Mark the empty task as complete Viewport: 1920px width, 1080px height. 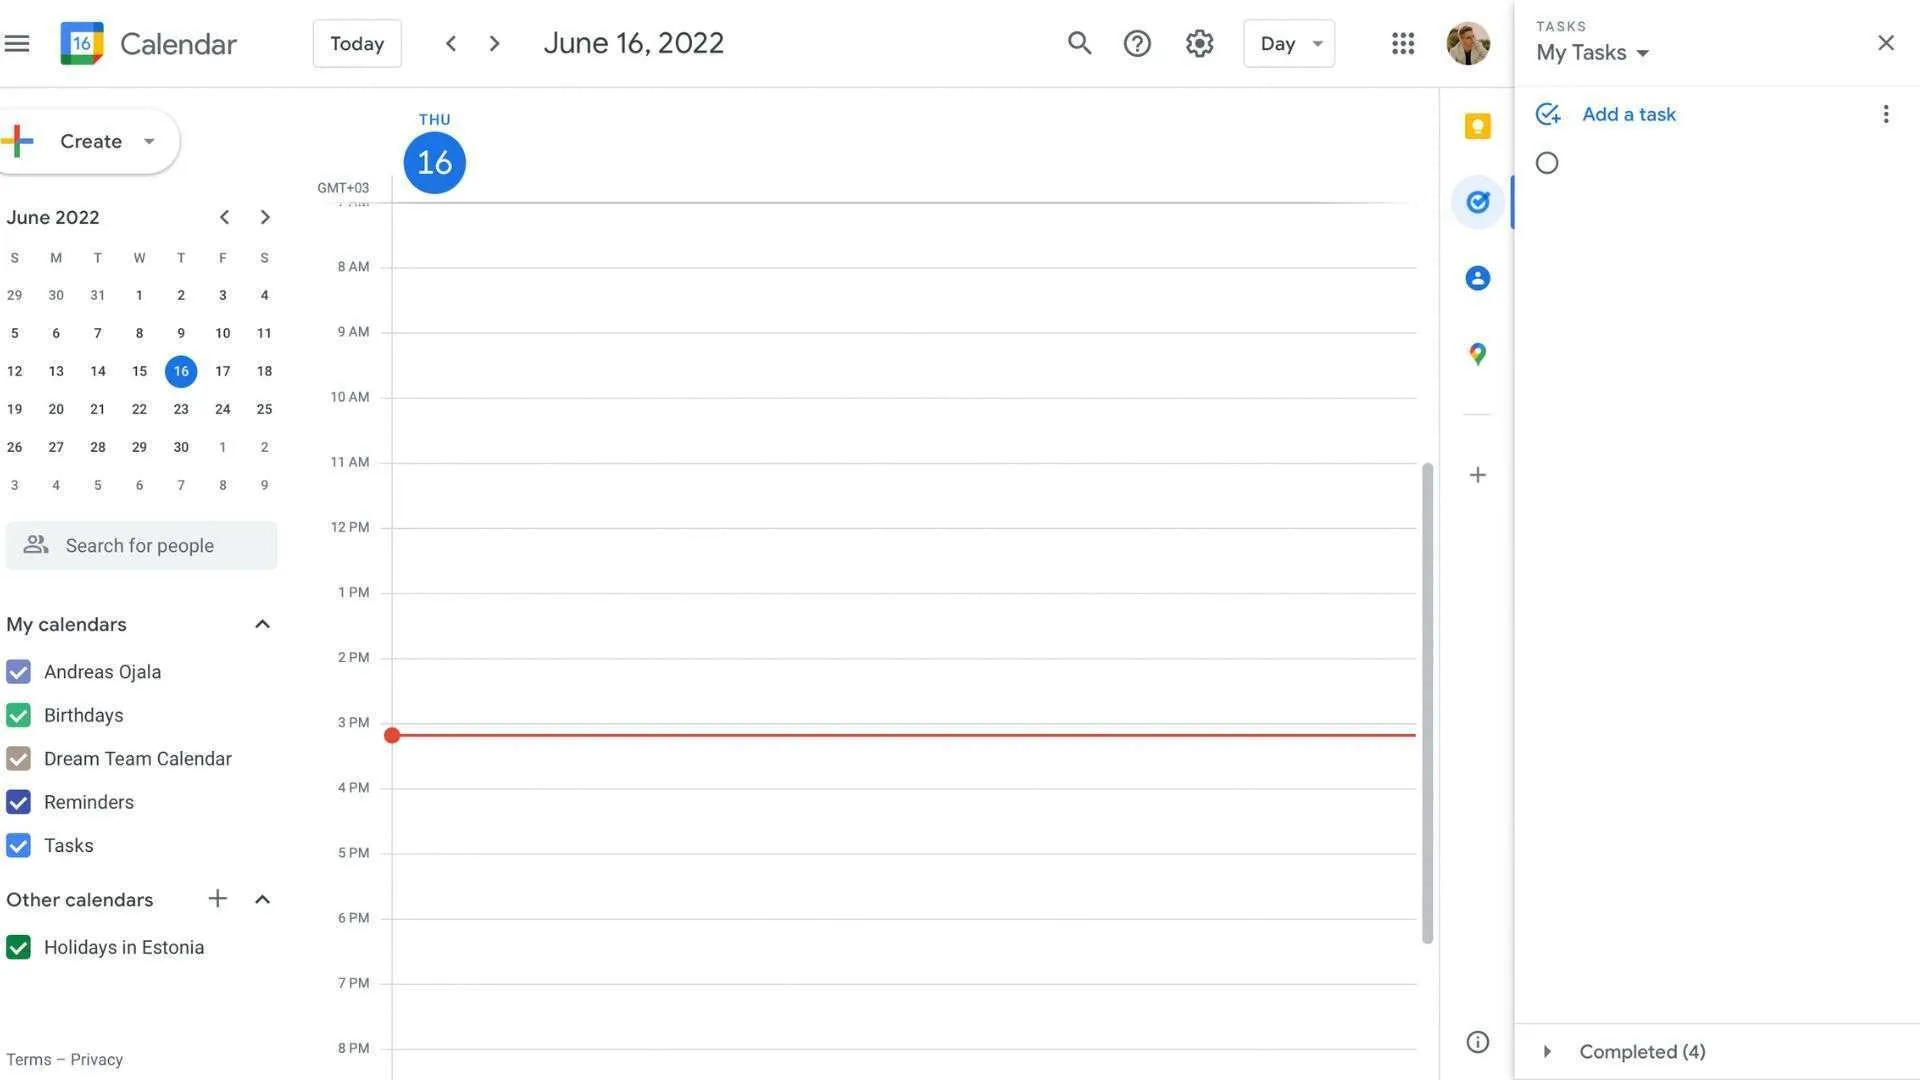pos(1547,163)
